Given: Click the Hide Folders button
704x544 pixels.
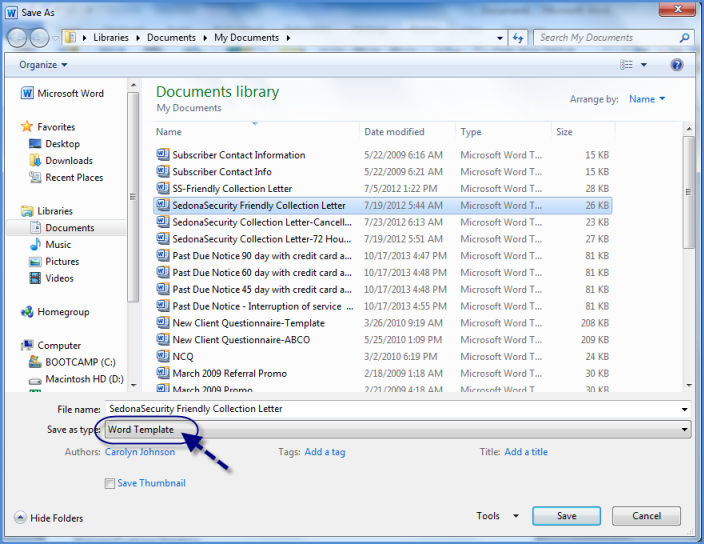Looking at the screenshot, I should 49,518.
